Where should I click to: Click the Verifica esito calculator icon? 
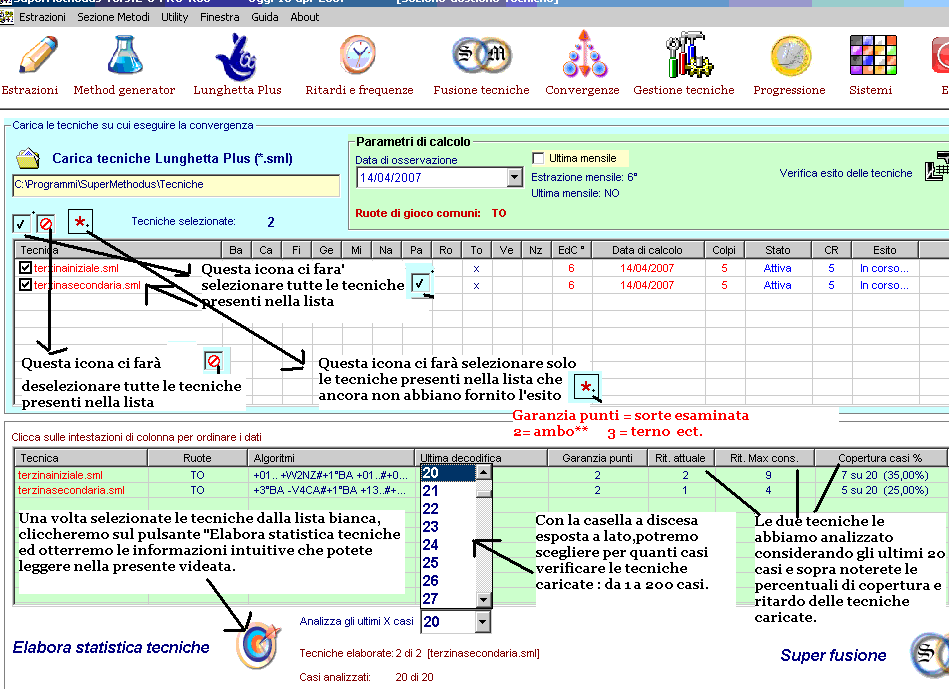937,167
